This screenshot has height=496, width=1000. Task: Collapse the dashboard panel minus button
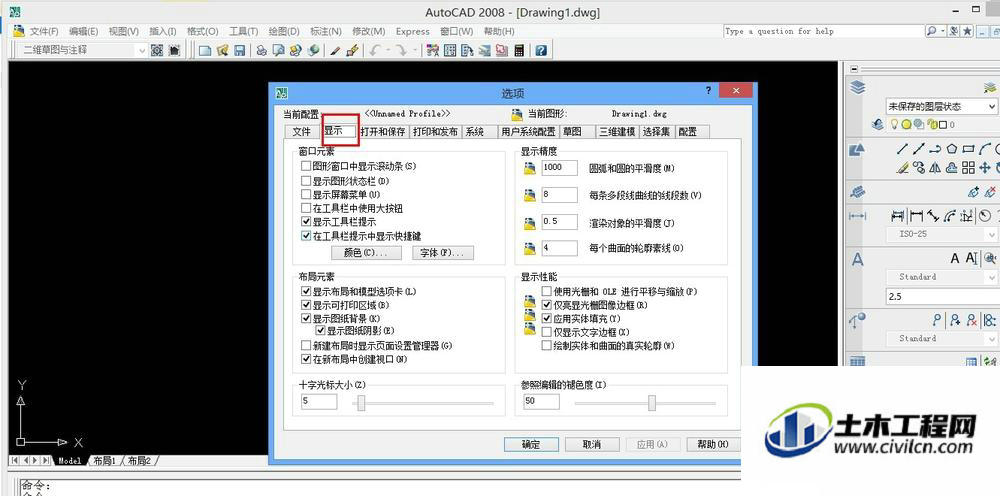pos(854,69)
